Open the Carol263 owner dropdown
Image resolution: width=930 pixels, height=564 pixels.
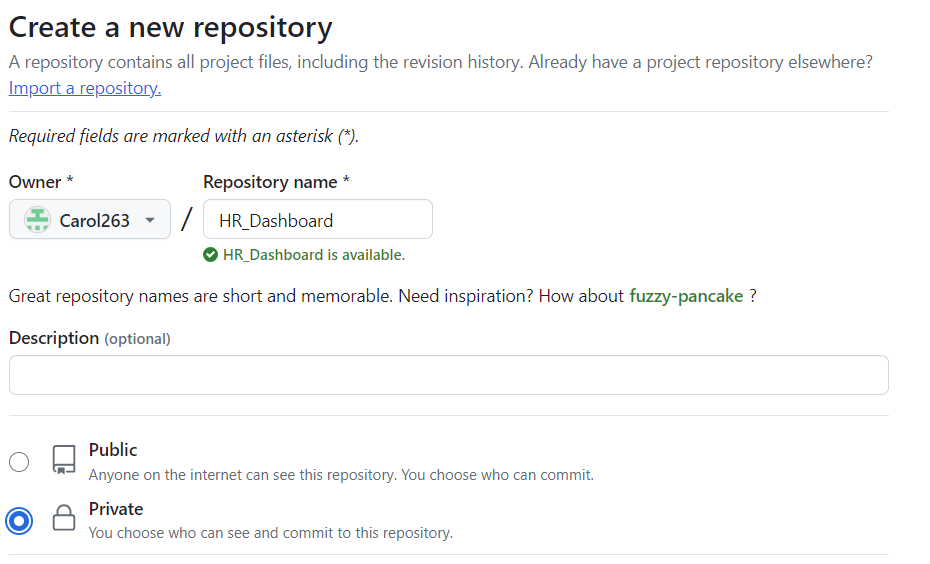click(90, 220)
